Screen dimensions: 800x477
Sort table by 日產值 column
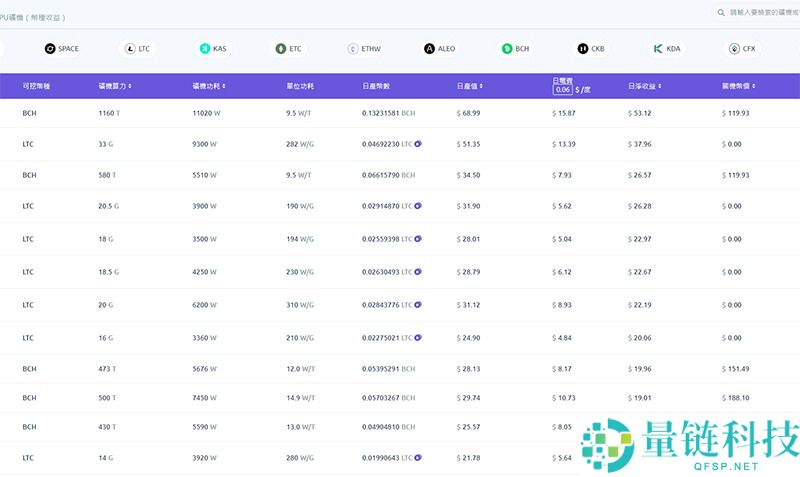pyautogui.click(x=472, y=87)
